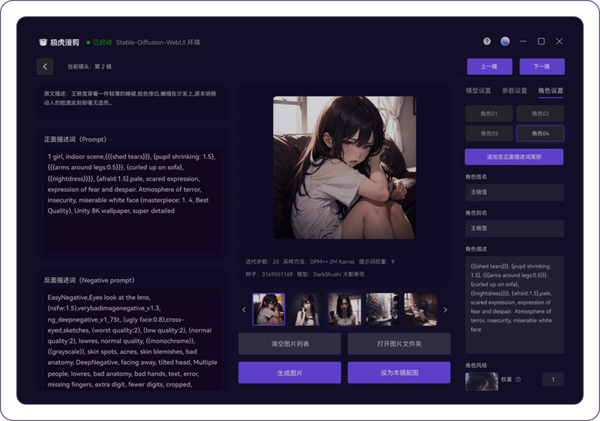600x421 pixels.
Task: Switch to 模型设置 tab
Action: pos(480,90)
